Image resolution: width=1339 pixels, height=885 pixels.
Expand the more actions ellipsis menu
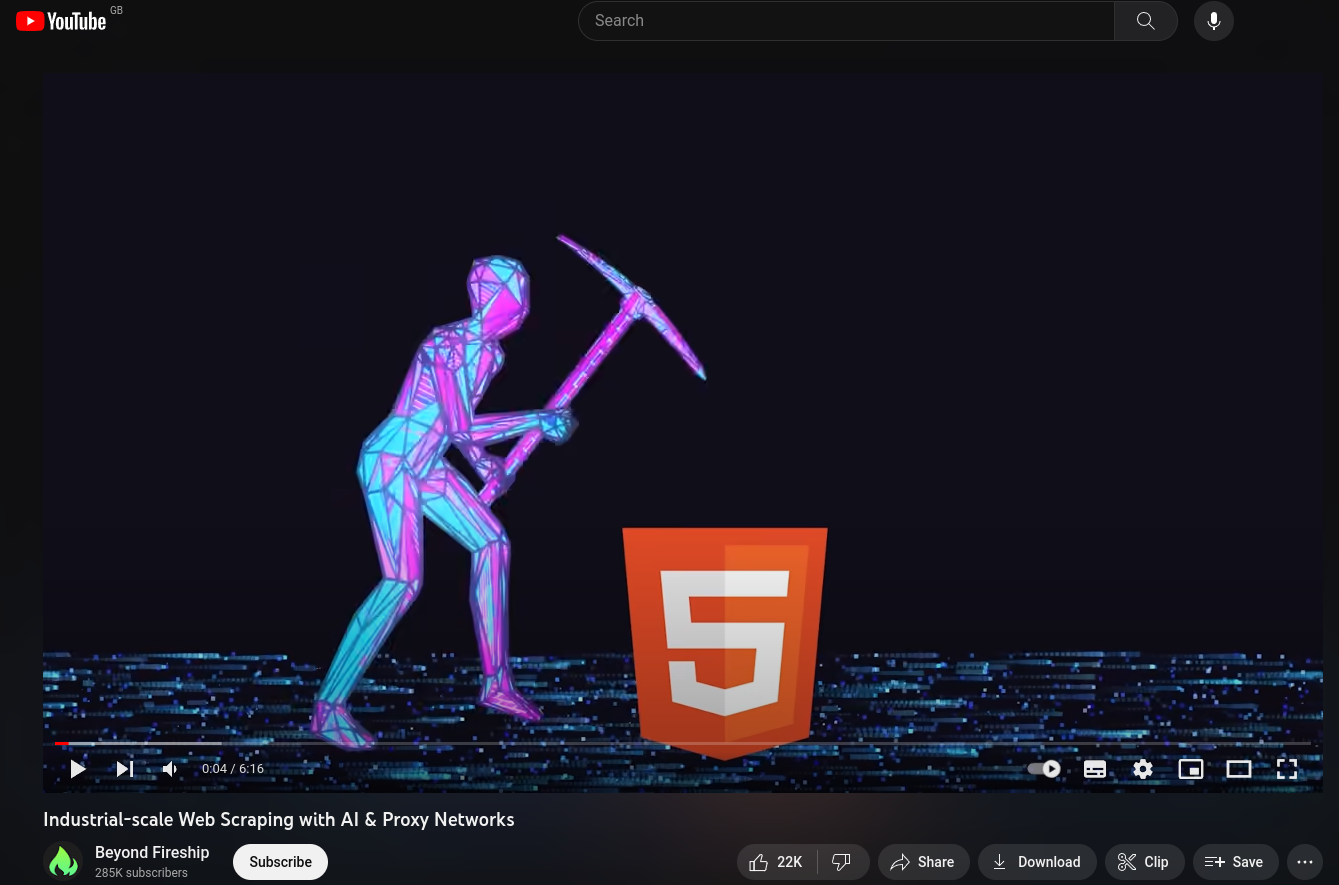click(1305, 862)
